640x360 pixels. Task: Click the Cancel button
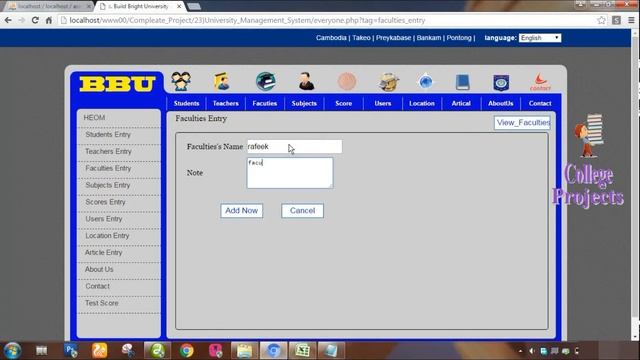[302, 211]
